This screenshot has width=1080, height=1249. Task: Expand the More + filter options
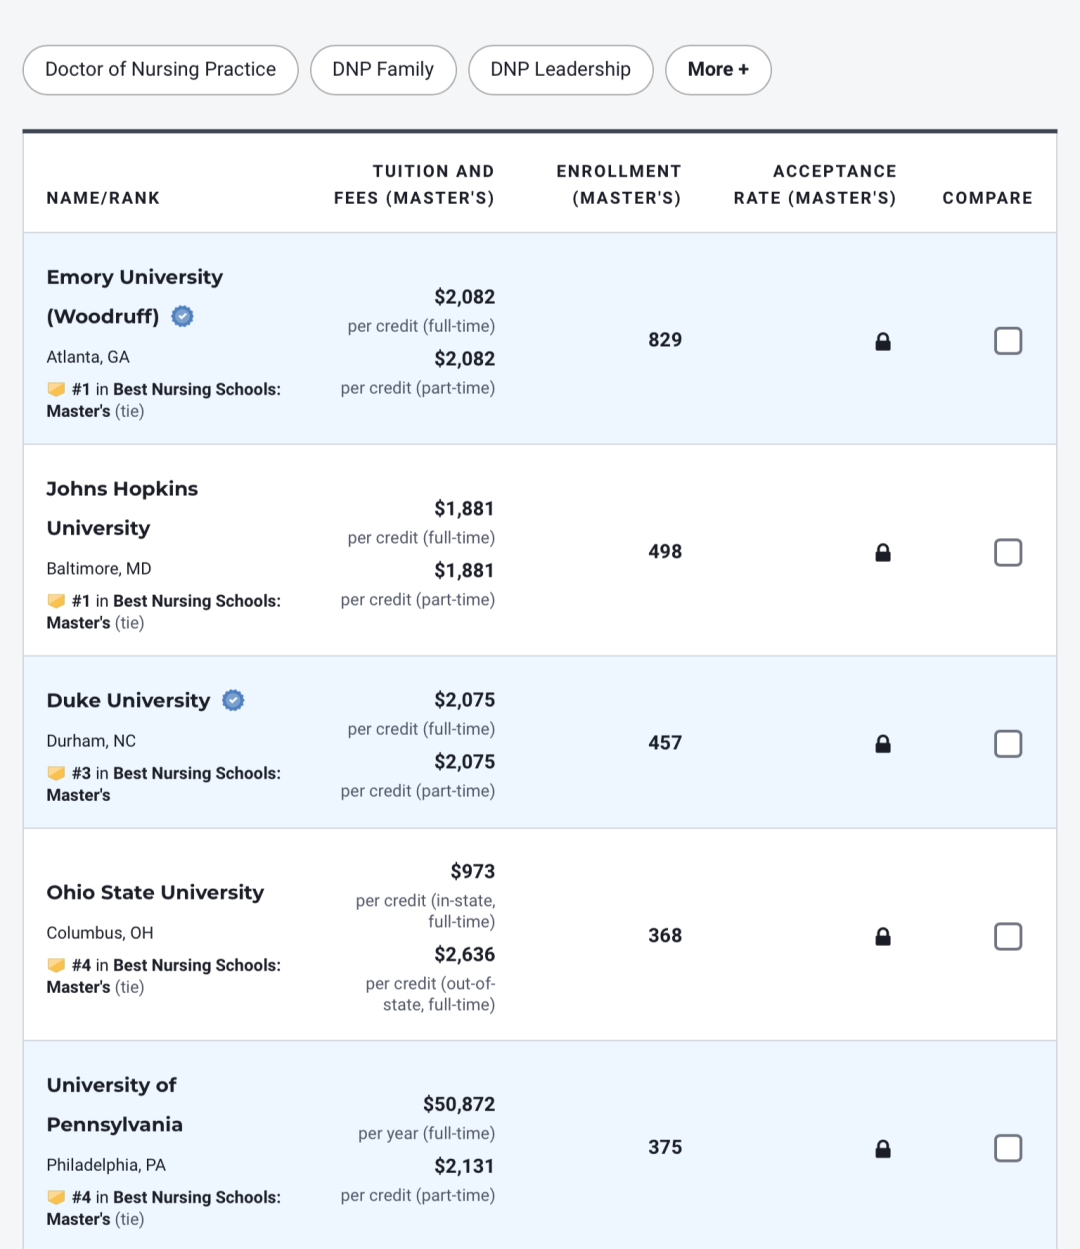click(x=718, y=70)
